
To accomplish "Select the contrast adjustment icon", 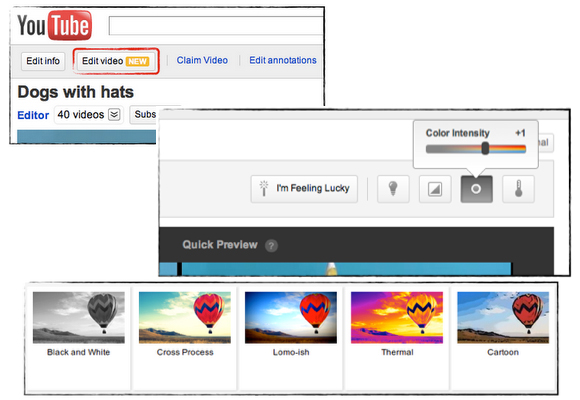I will point(435,189).
